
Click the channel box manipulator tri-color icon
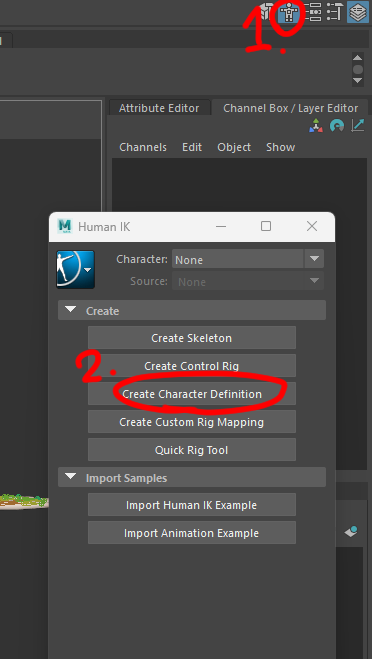(316, 126)
